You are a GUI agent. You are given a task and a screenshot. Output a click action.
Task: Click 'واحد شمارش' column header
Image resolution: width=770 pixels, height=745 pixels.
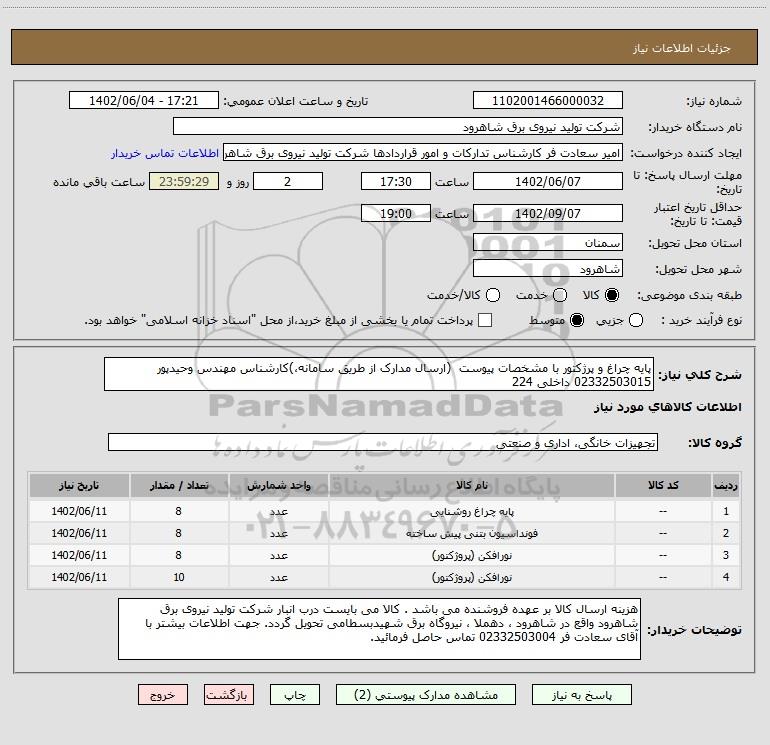[x=278, y=485]
